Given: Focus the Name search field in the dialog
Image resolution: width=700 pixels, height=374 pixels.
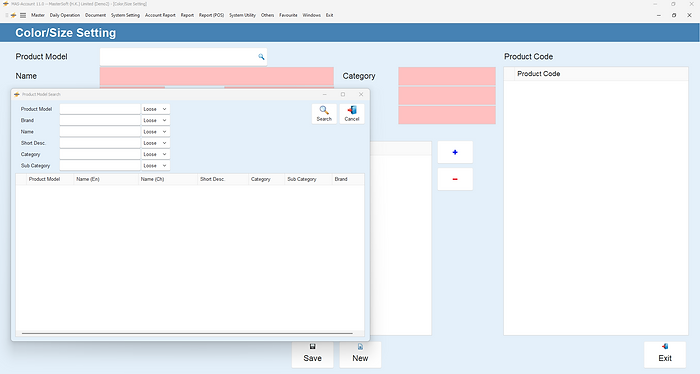Looking at the screenshot, I should click(x=100, y=132).
